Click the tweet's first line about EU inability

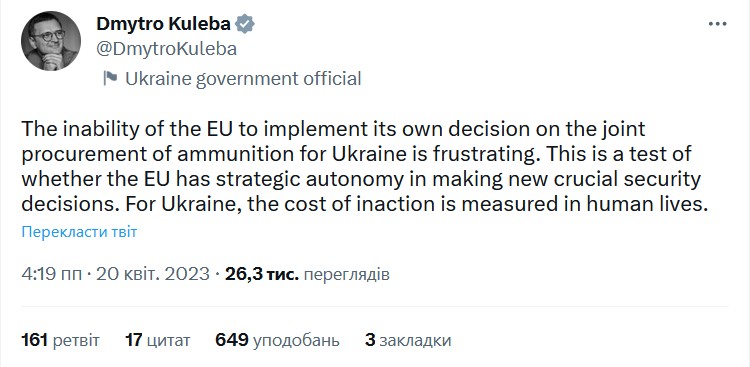click(333, 129)
